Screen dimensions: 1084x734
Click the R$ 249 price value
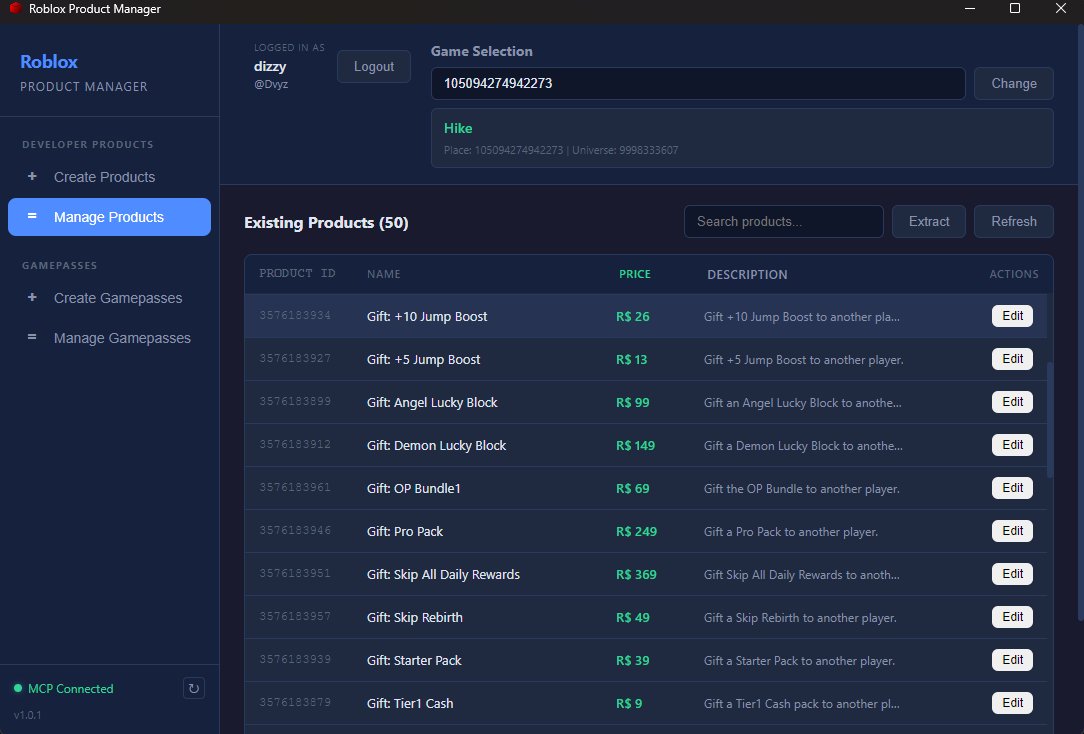(636, 531)
